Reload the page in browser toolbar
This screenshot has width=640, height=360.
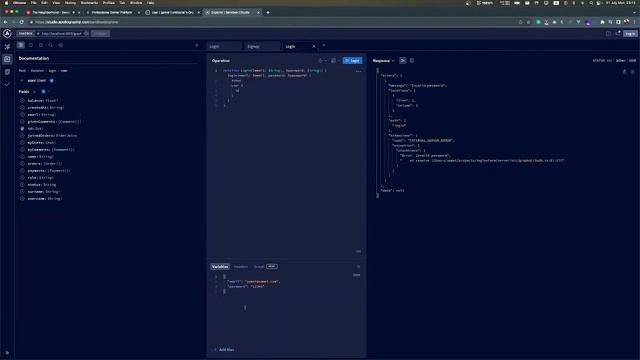click(22, 22)
